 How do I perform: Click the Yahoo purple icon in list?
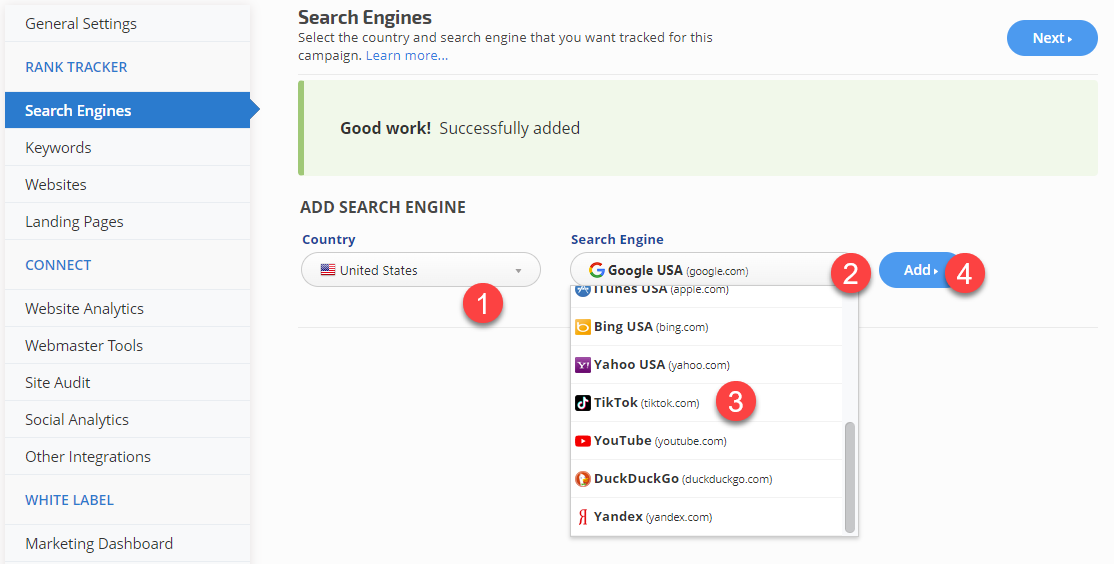(583, 365)
